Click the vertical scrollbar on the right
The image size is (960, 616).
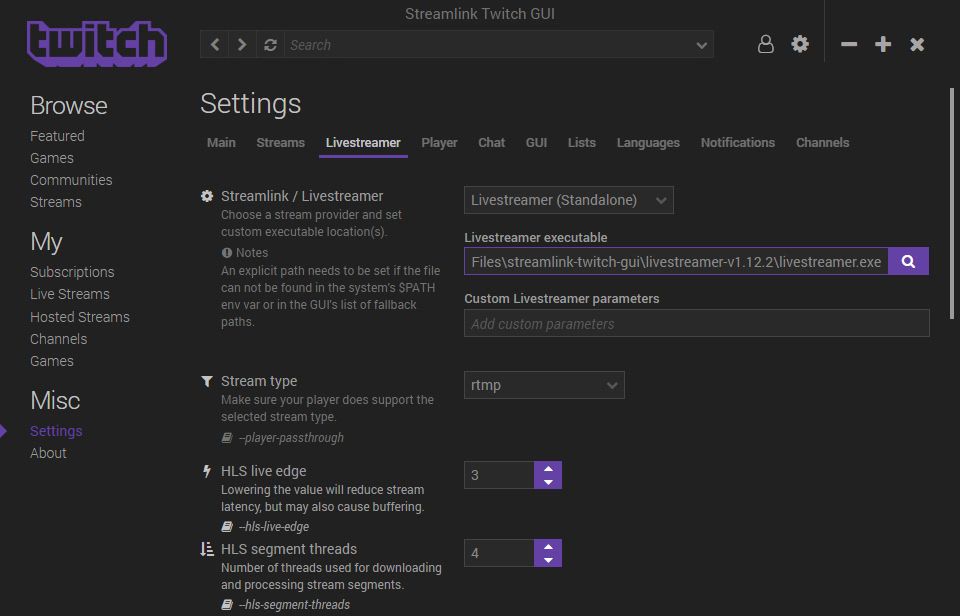tap(951, 203)
